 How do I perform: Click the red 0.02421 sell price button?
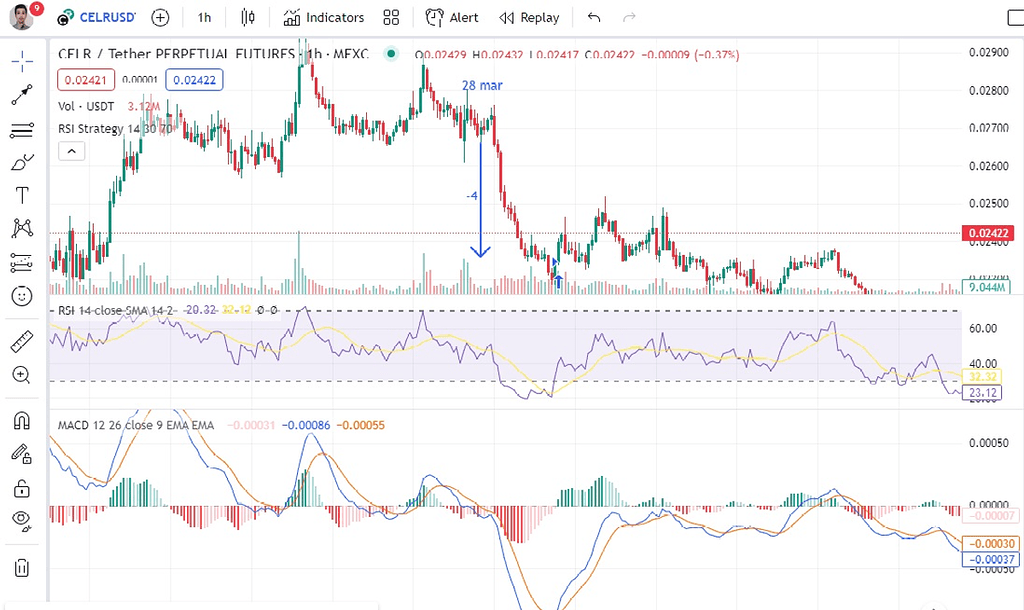(x=85, y=80)
